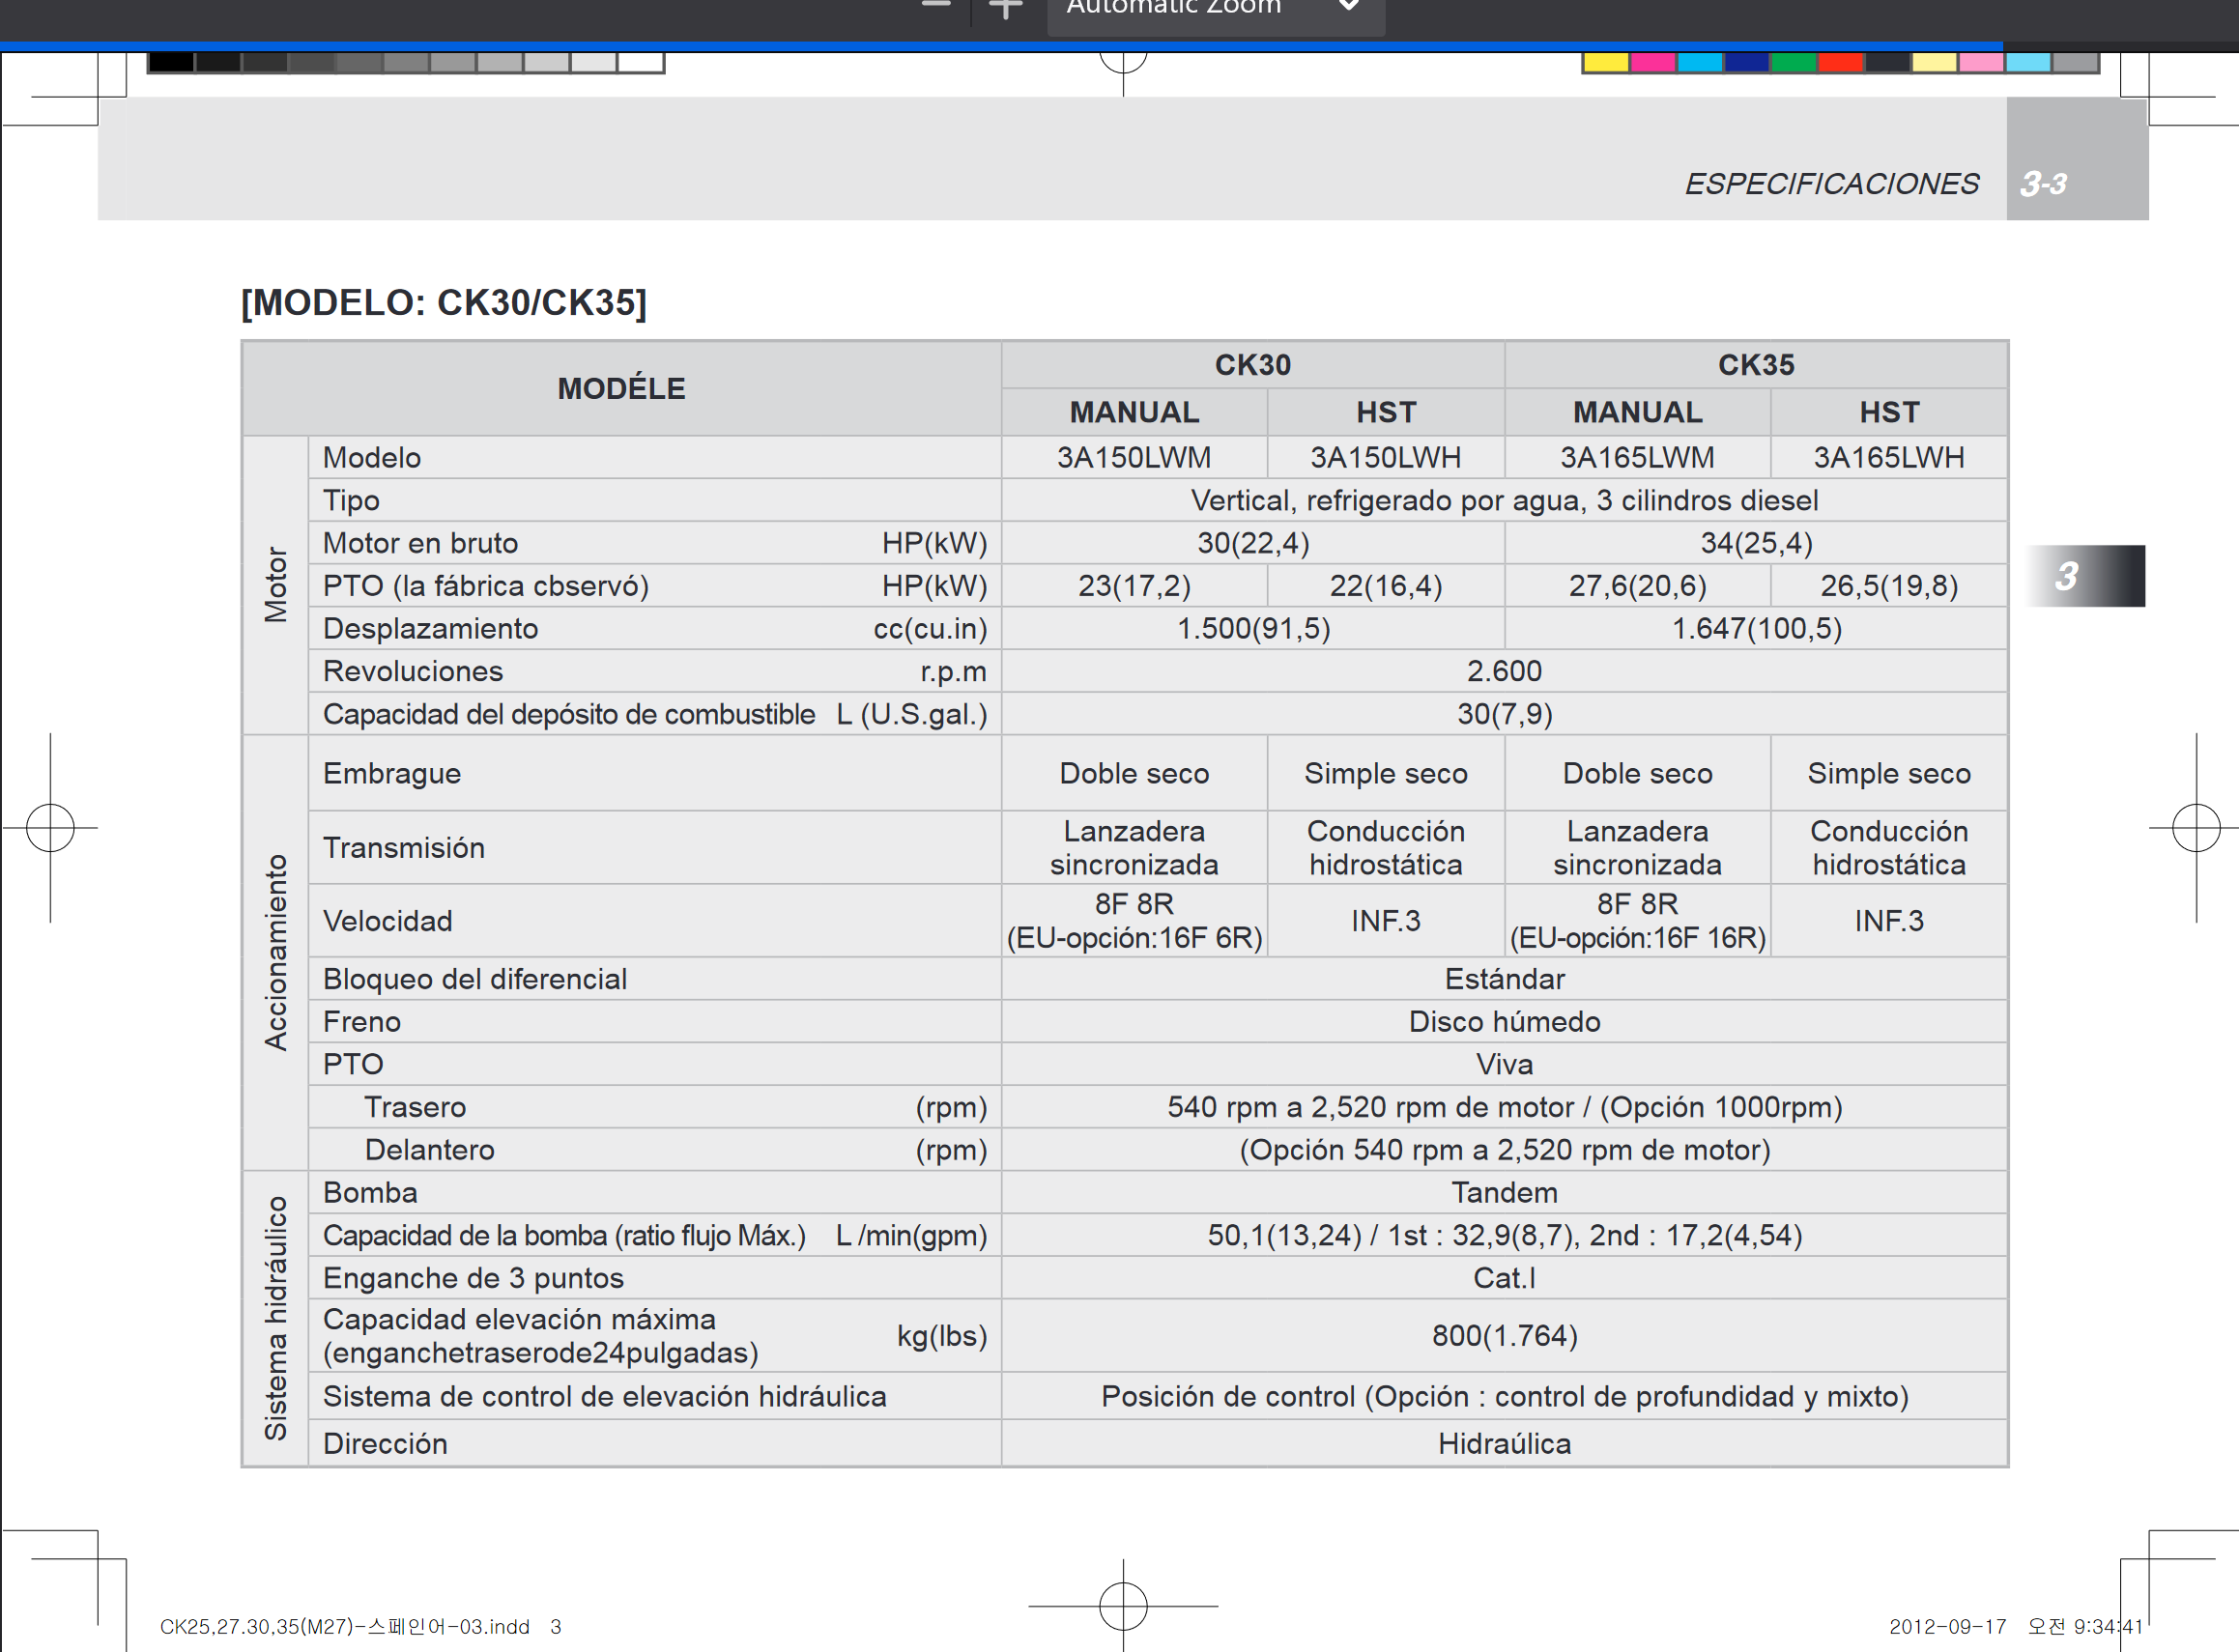
Task: Click the CK35 column header
Action: click(x=1756, y=365)
